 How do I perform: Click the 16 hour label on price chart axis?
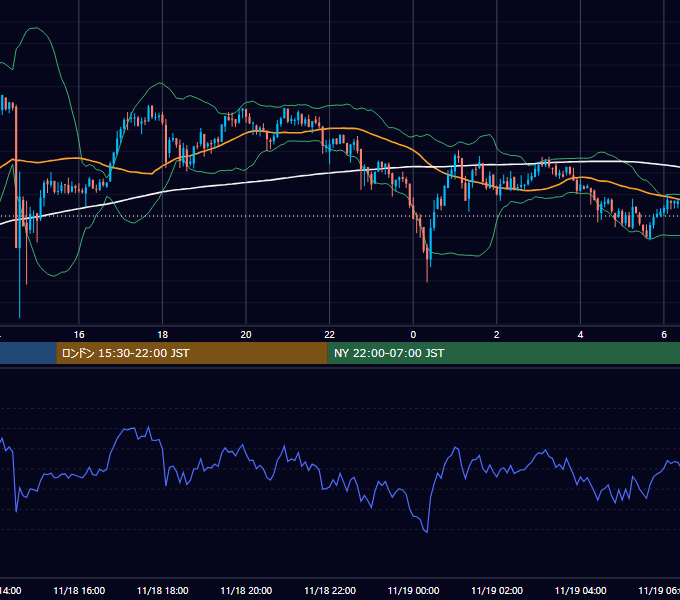[x=79, y=335]
